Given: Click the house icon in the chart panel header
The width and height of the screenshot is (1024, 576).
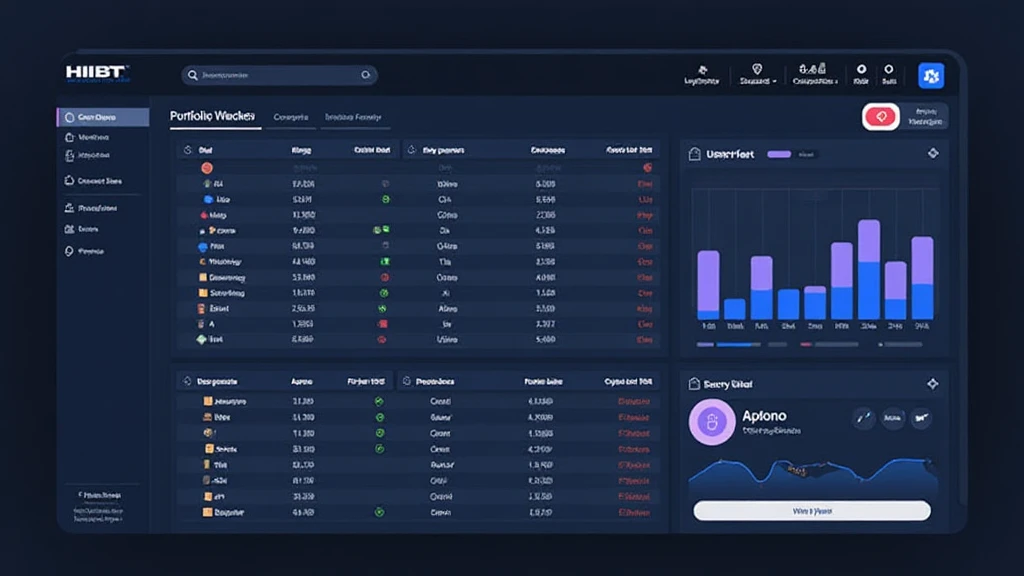Looking at the screenshot, I should (x=691, y=154).
